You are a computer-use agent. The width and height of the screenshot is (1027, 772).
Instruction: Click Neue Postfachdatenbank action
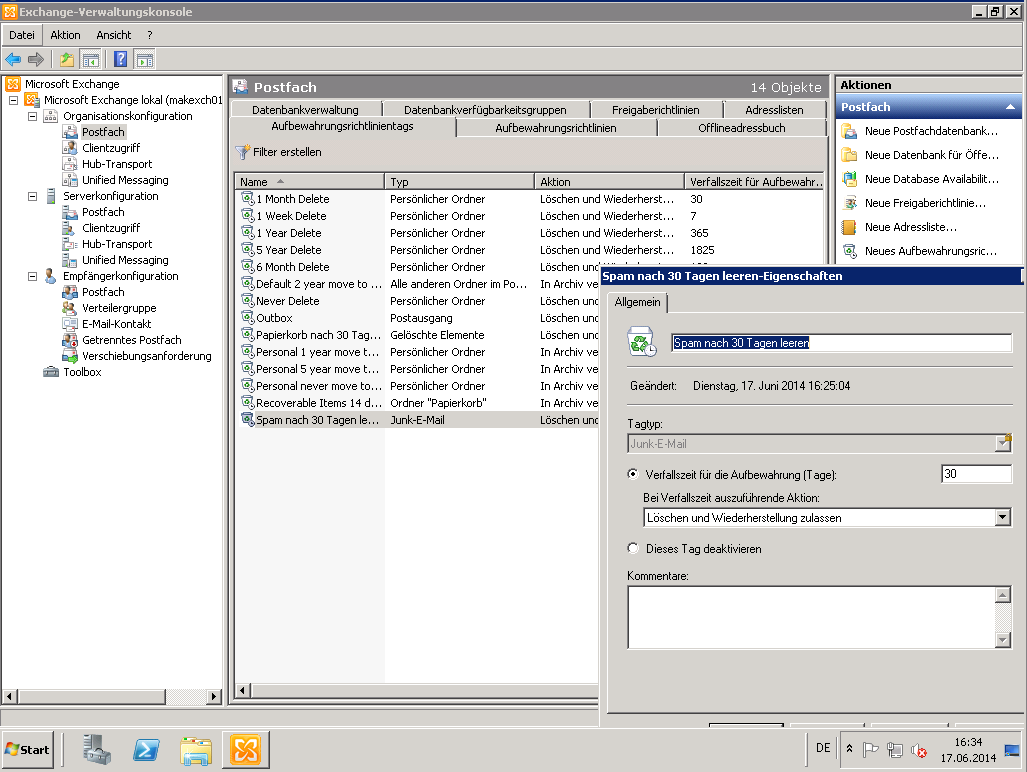(x=931, y=131)
